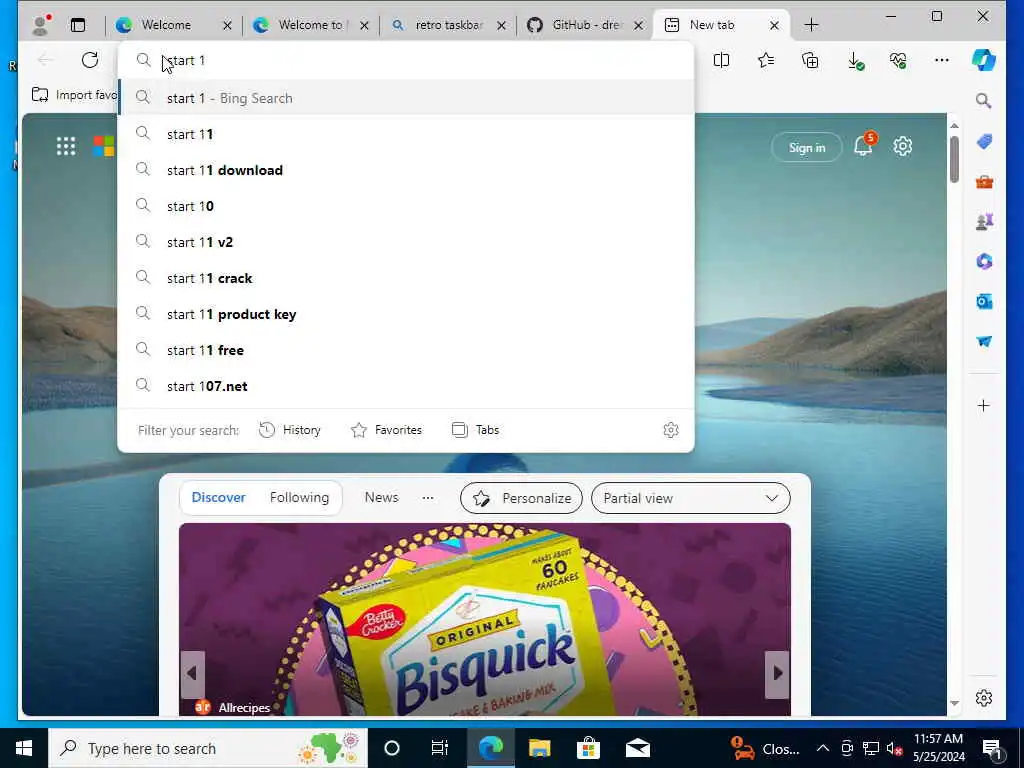Image resolution: width=1024 pixels, height=768 pixels.
Task: Open new tab page settings gear
Action: [903, 146]
